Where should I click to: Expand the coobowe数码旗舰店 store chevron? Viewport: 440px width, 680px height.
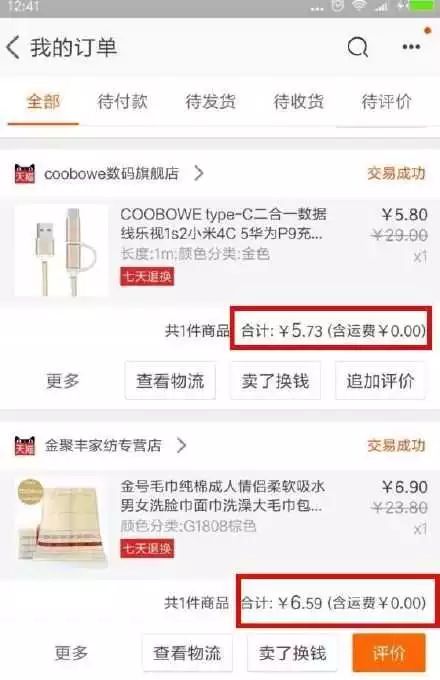pyautogui.click(x=199, y=173)
